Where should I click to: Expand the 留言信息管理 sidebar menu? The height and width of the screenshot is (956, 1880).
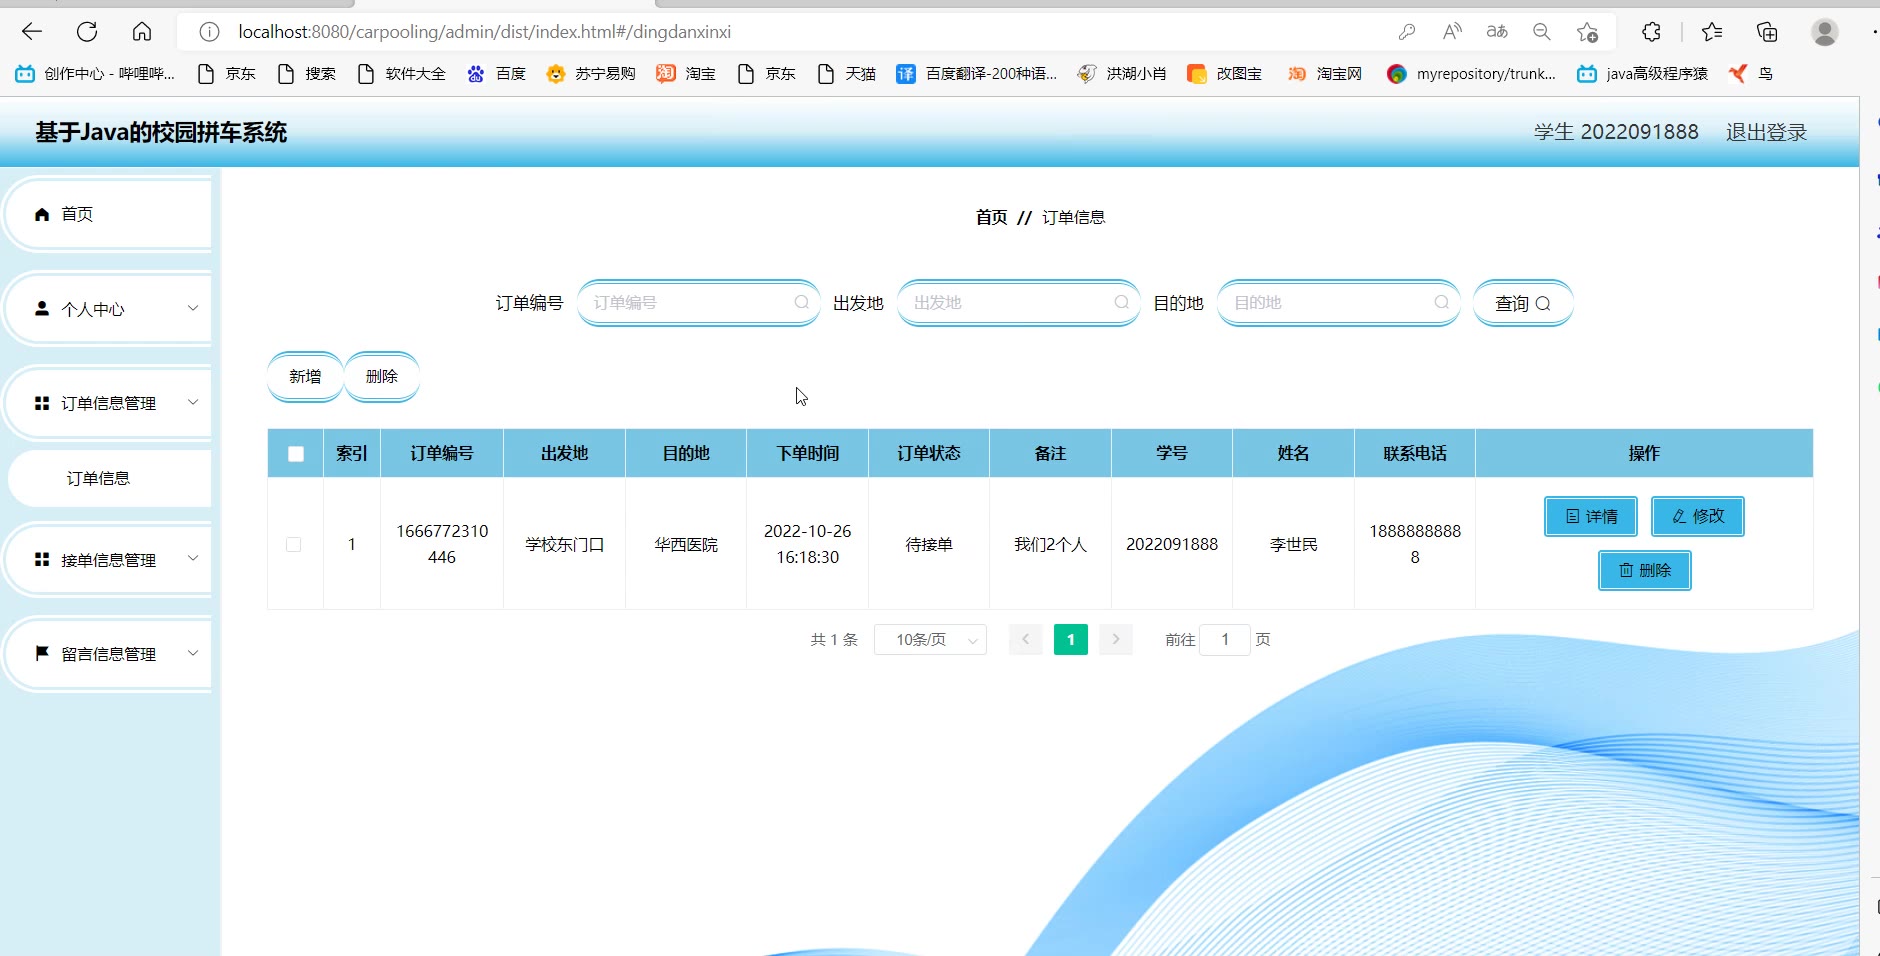[110, 654]
